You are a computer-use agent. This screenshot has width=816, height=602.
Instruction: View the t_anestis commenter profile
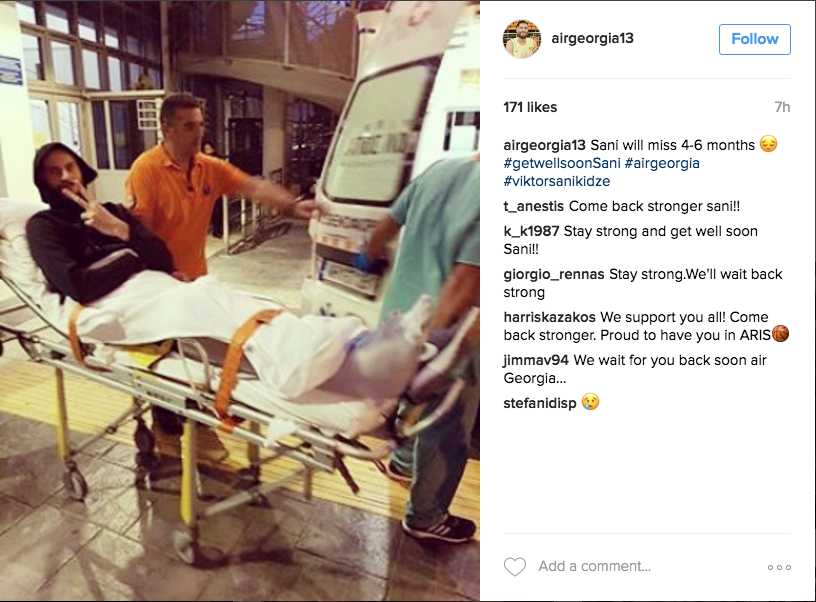[x=533, y=207]
